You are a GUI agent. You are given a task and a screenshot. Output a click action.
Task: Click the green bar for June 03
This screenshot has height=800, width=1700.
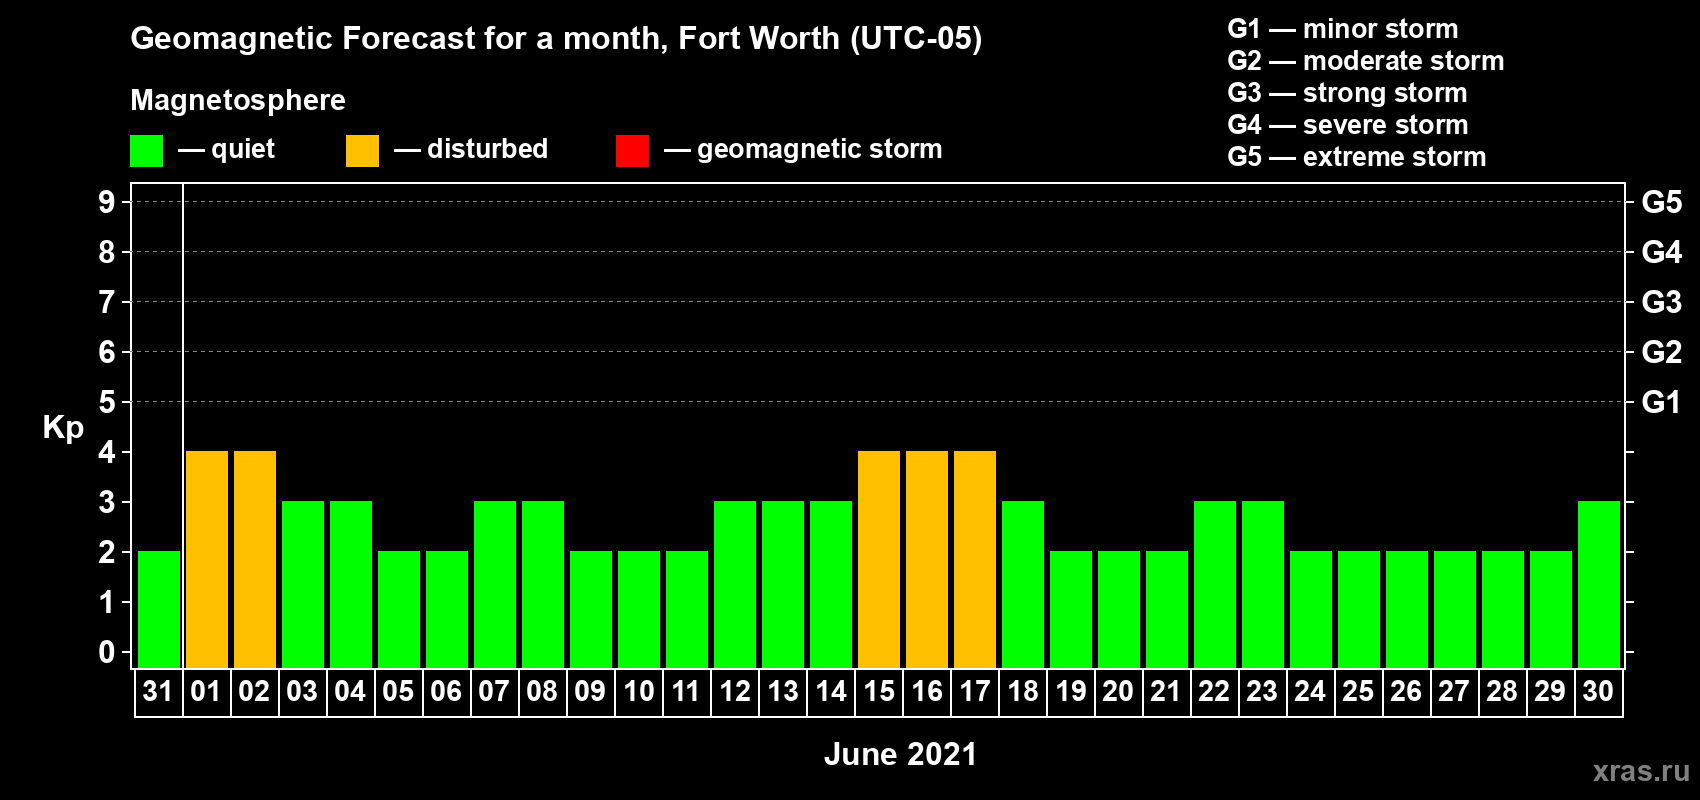tap(303, 584)
